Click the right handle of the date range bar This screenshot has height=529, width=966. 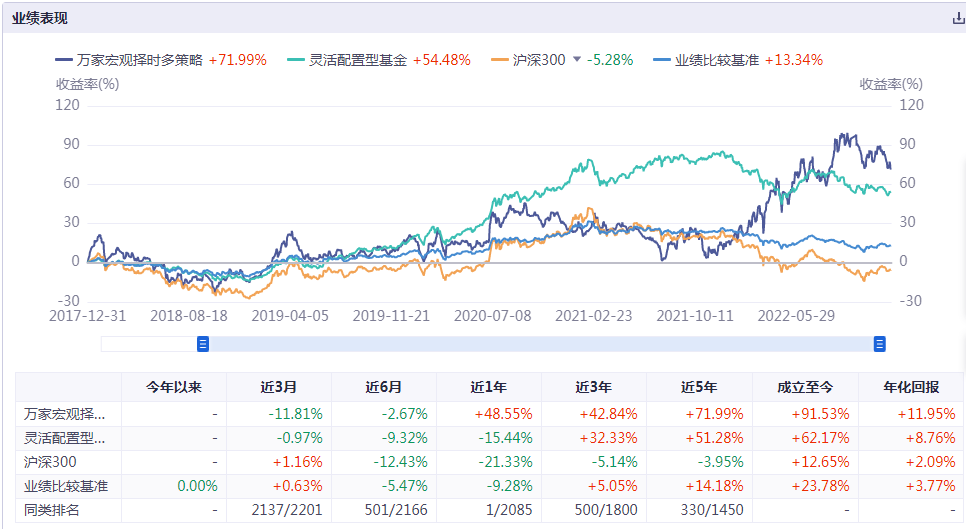point(880,344)
